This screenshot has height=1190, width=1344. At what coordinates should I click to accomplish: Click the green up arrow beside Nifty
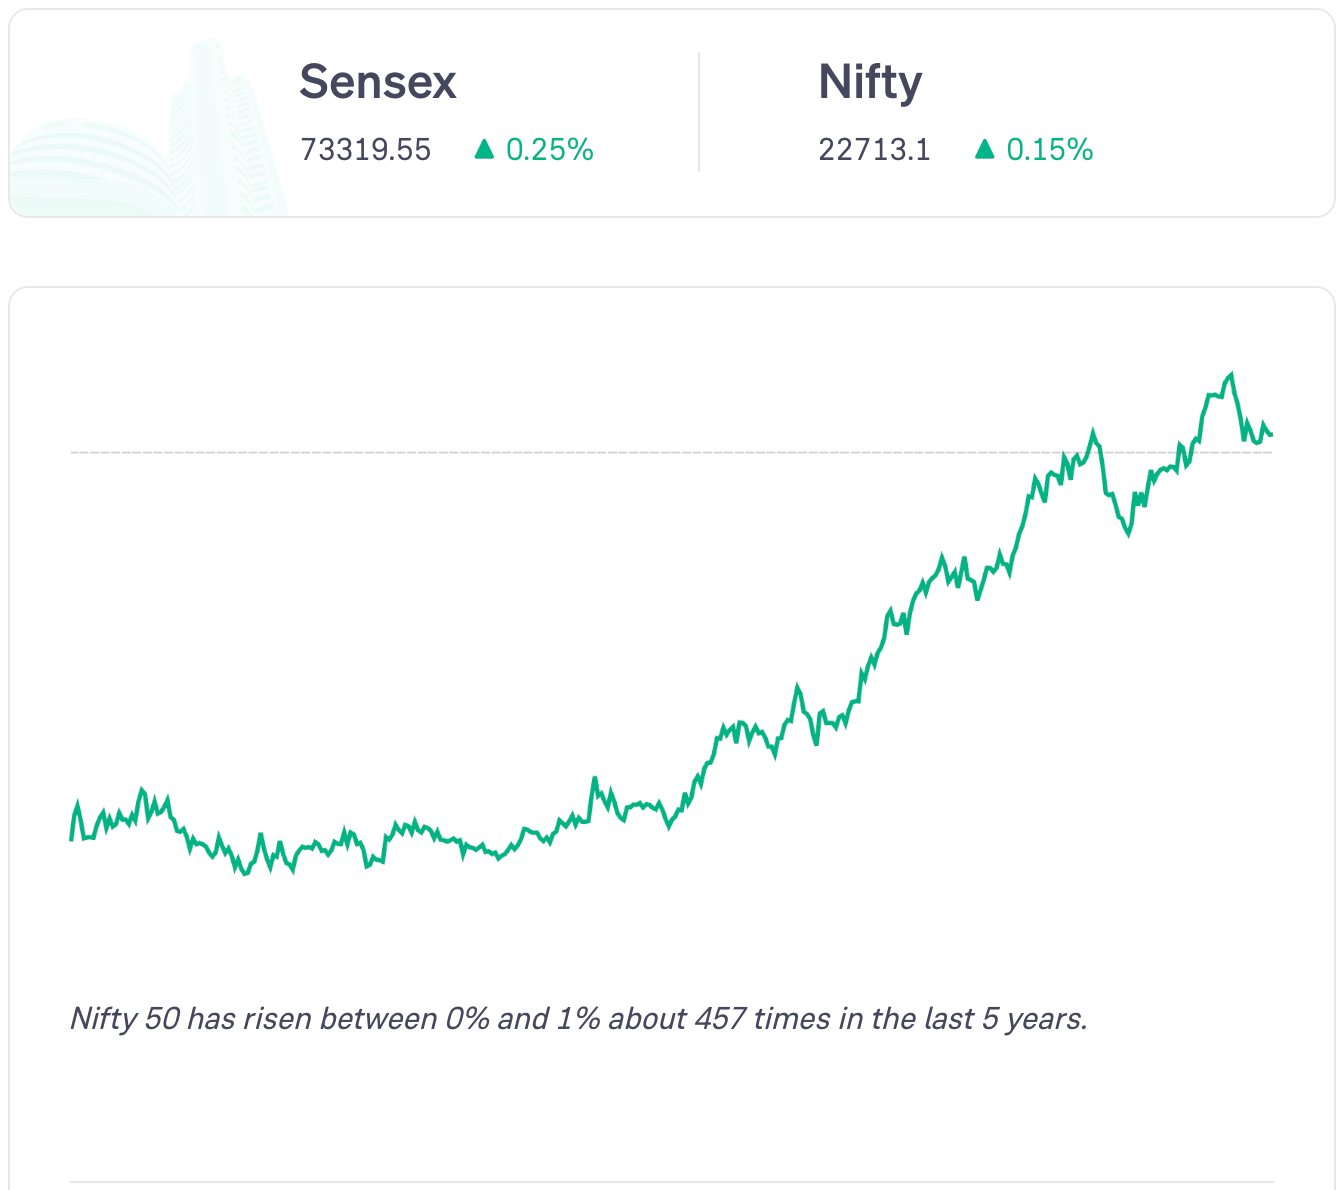(x=985, y=150)
